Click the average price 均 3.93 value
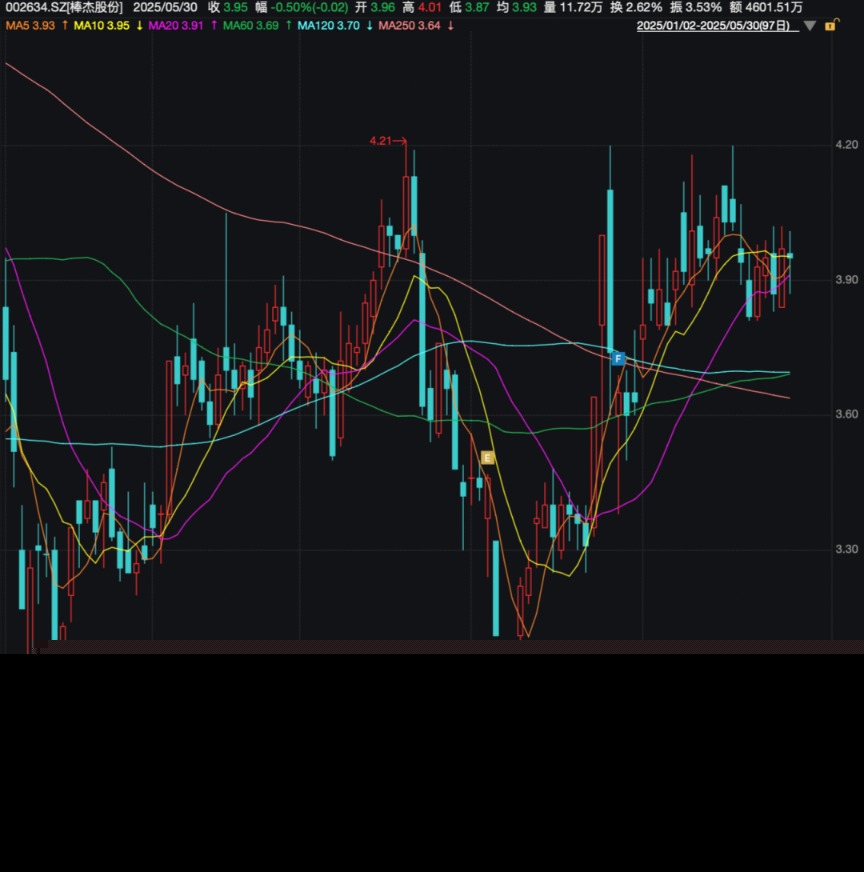Image resolution: width=864 pixels, height=872 pixels. coord(517,8)
